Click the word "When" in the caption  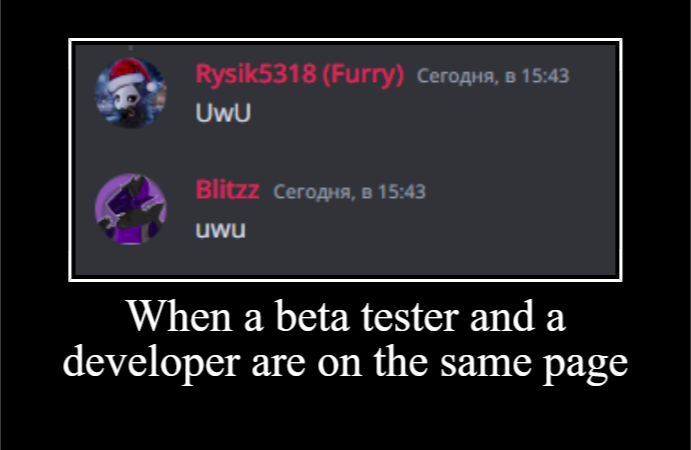(x=180, y=316)
